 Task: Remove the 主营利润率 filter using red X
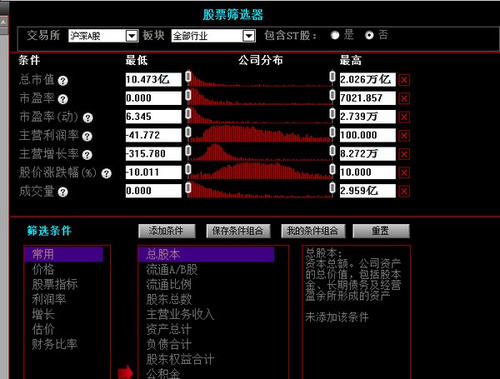pos(404,135)
